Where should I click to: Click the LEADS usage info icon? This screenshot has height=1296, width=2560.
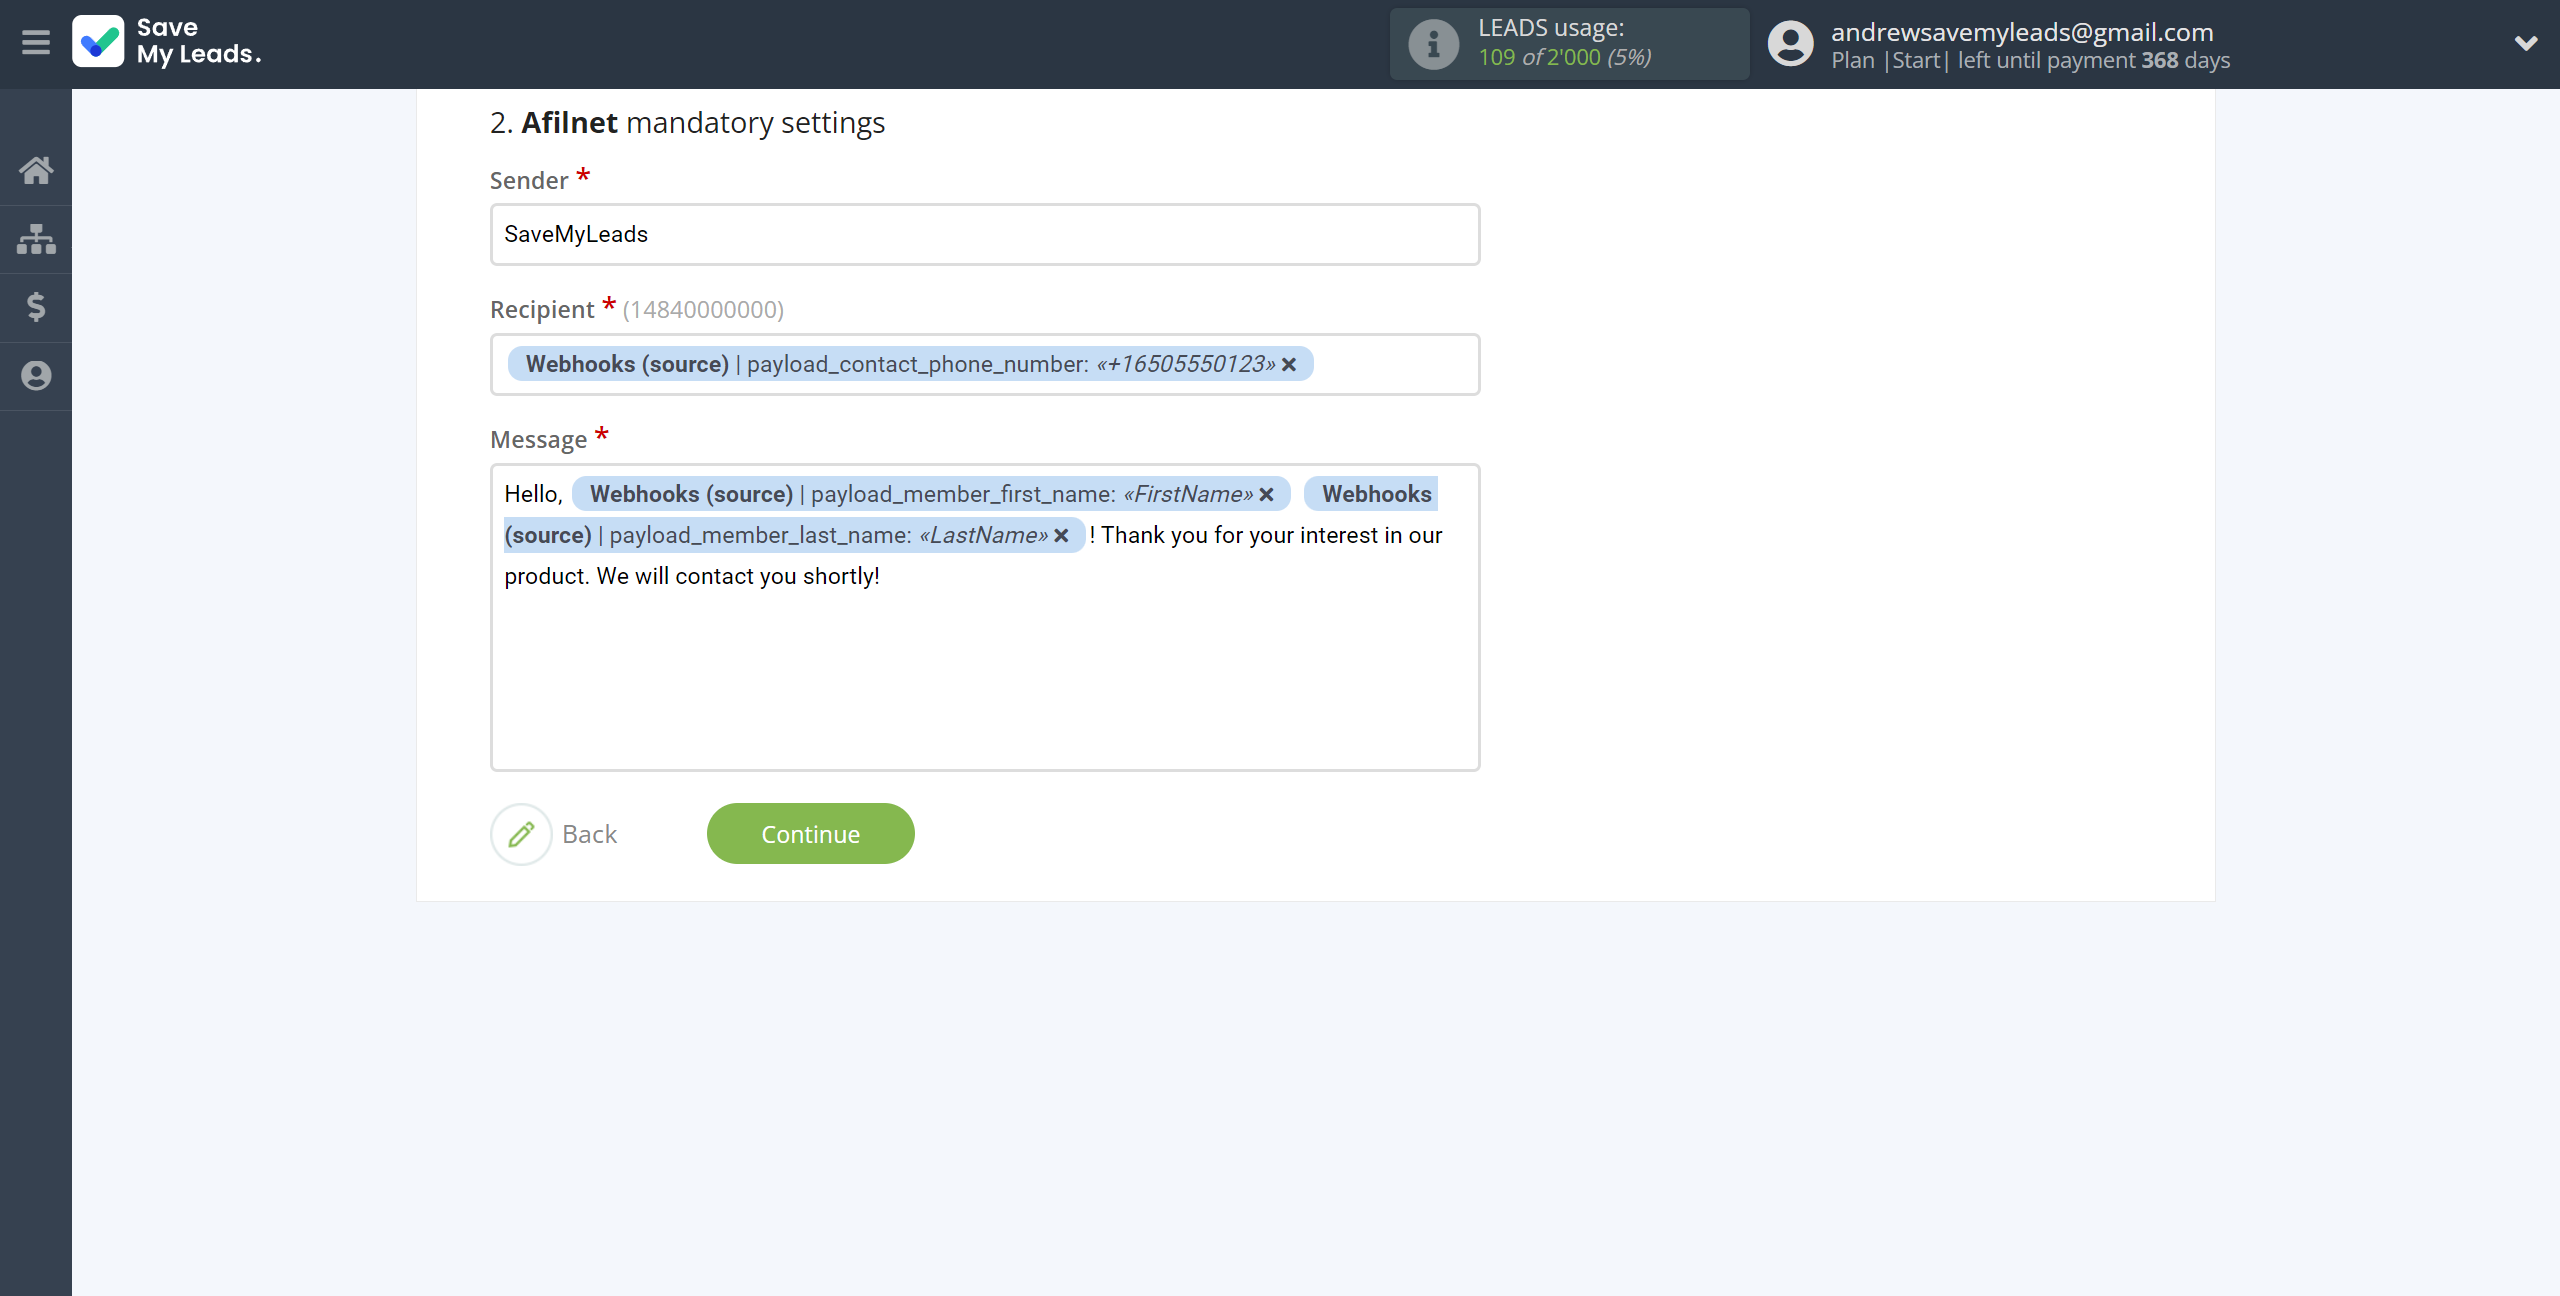(x=1433, y=44)
